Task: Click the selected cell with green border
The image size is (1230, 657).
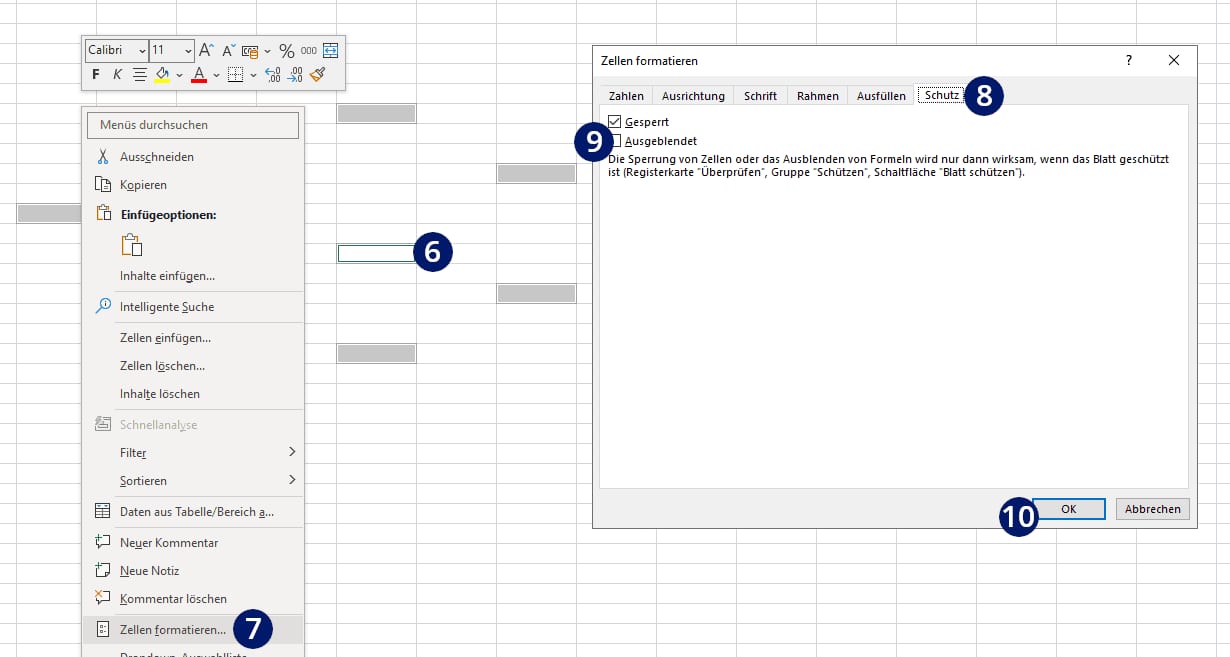Action: (x=376, y=253)
